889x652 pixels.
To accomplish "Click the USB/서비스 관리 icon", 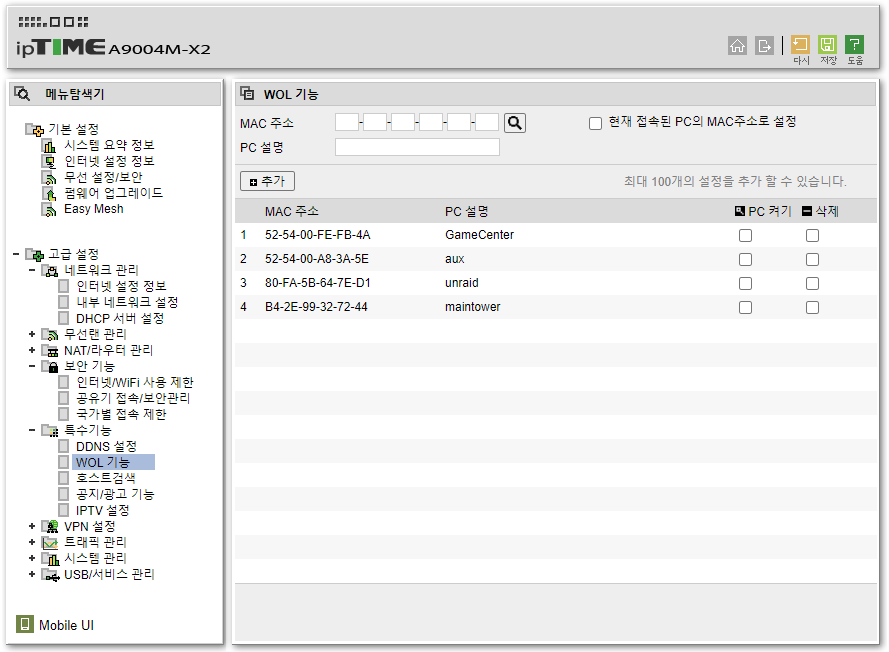I will click(50, 575).
